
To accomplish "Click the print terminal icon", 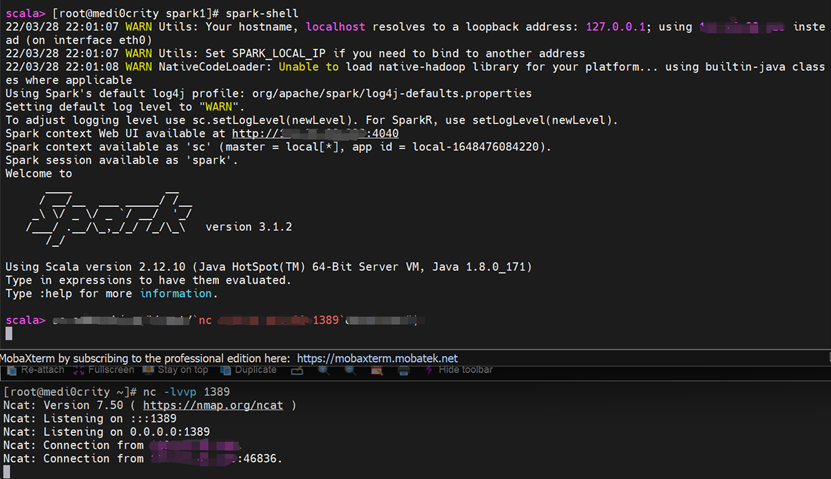I will [x=404, y=370].
